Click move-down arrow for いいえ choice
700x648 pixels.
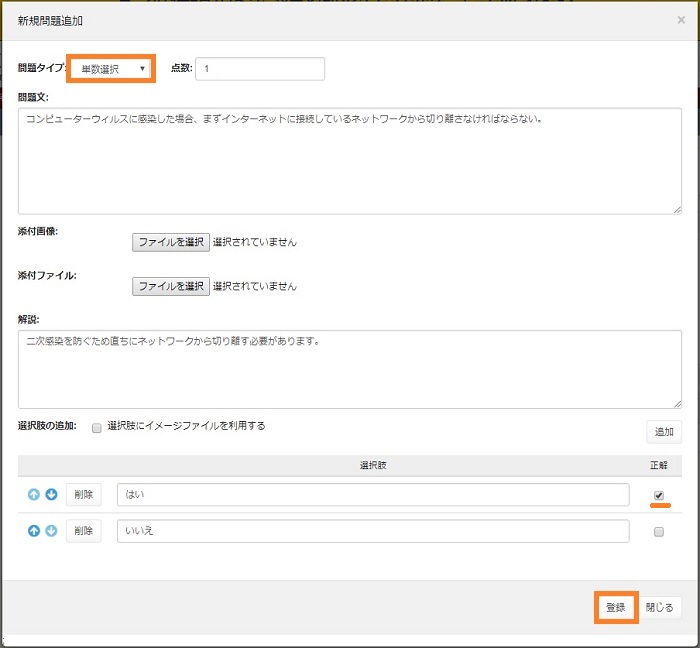click(x=51, y=531)
